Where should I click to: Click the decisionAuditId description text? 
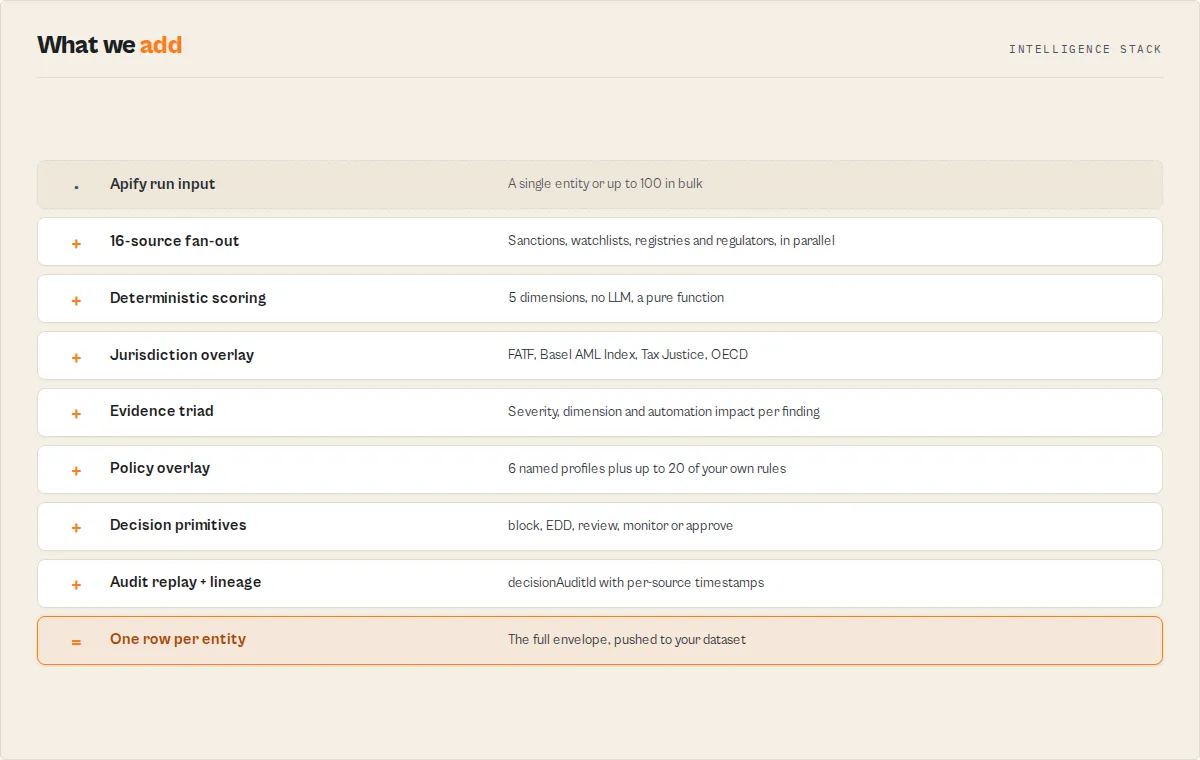[x=636, y=582]
